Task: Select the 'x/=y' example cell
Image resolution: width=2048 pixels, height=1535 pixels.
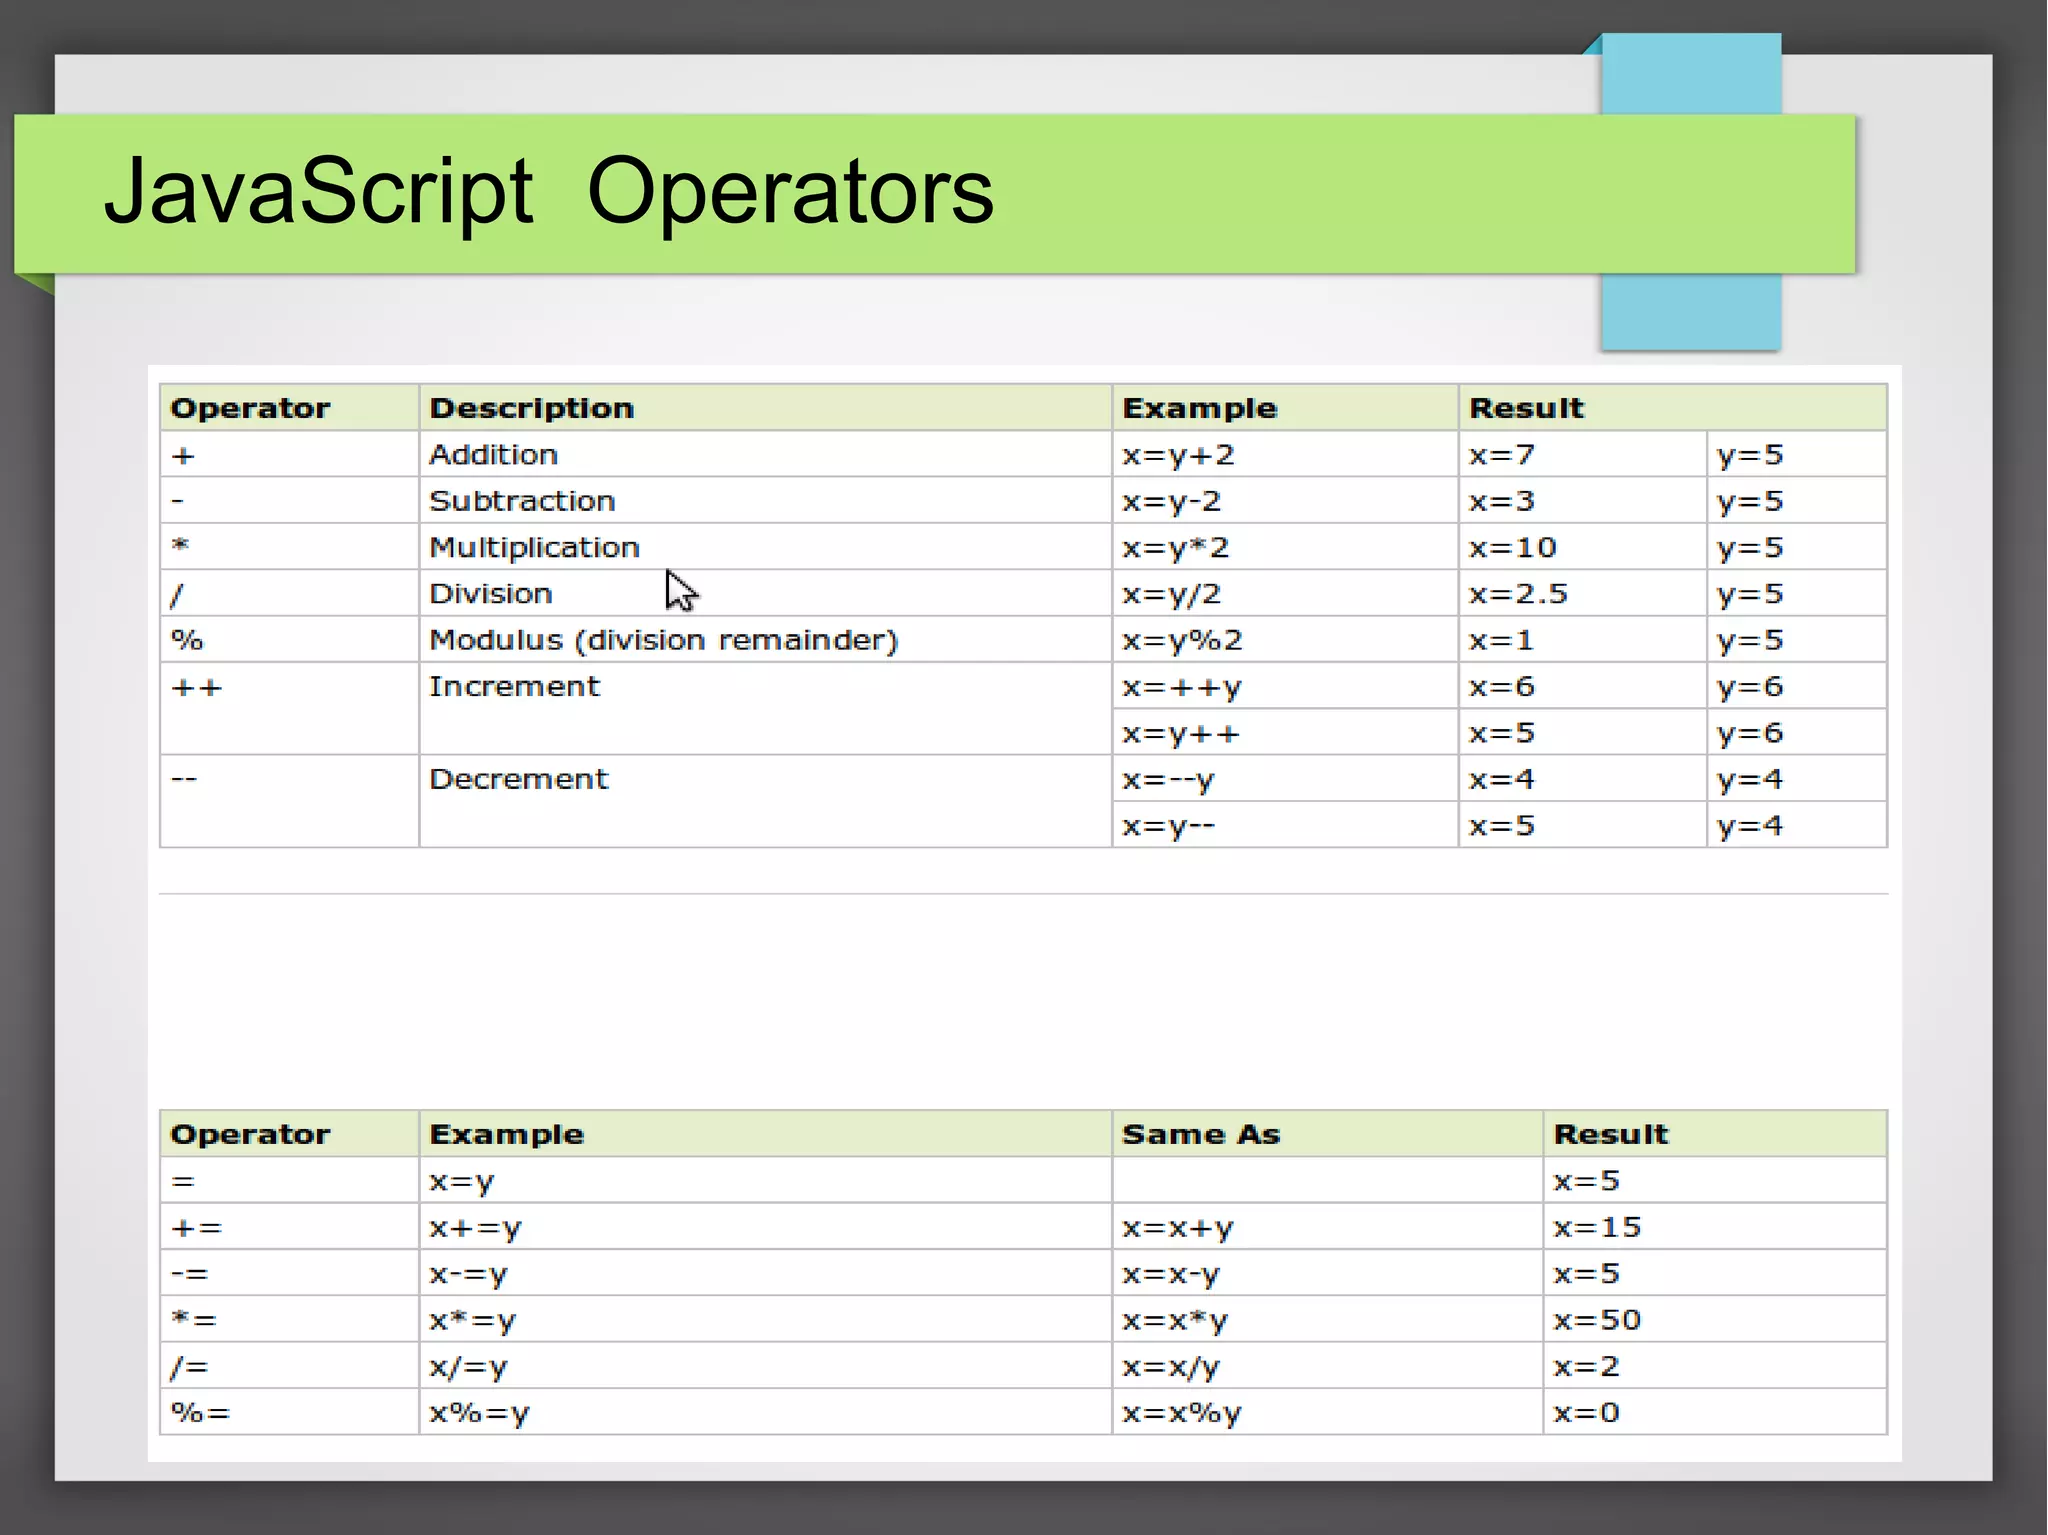Action: point(765,1365)
